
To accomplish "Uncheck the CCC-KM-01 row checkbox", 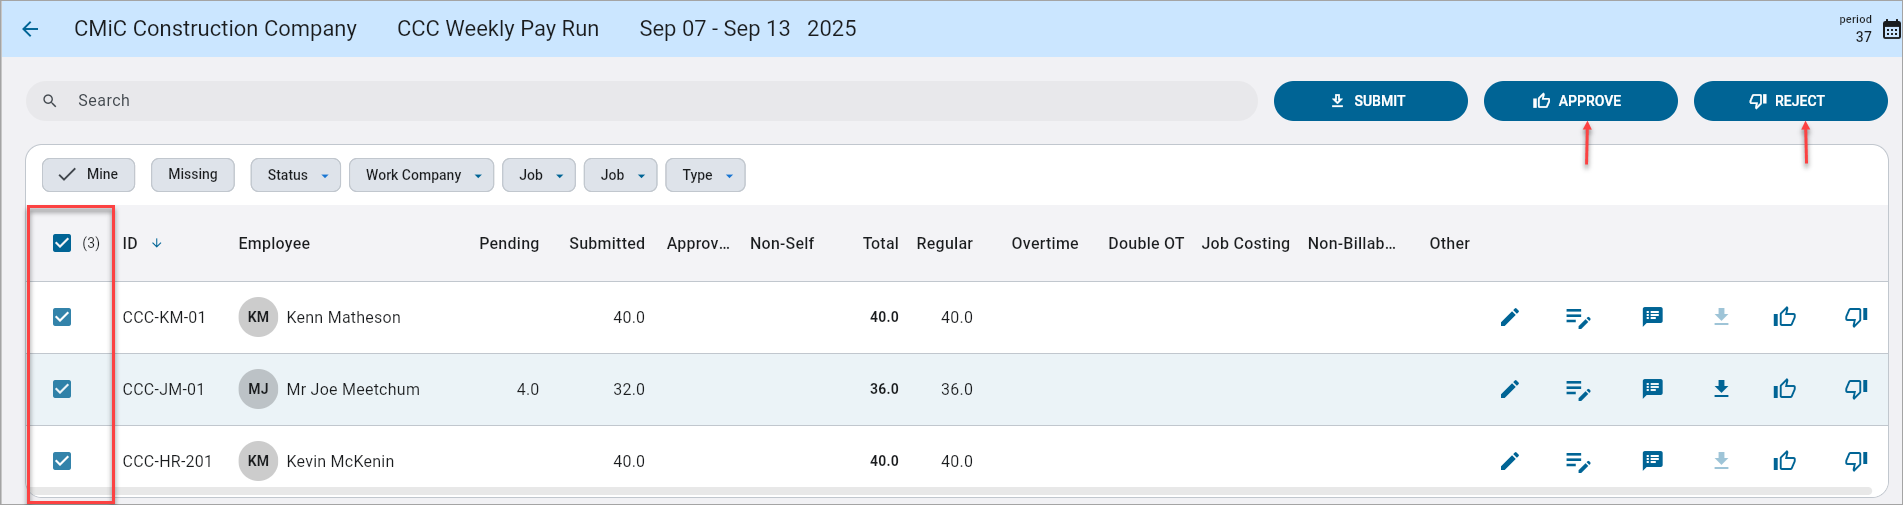I will 62,317.
